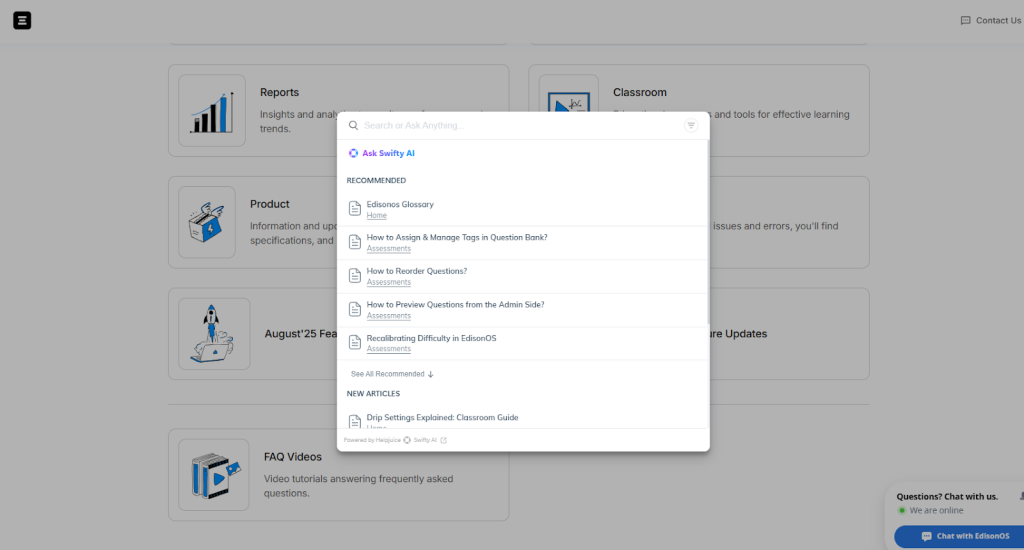Click the Swifty AI sparkle icon
Image resolution: width=1024 pixels, height=550 pixels.
pos(353,153)
